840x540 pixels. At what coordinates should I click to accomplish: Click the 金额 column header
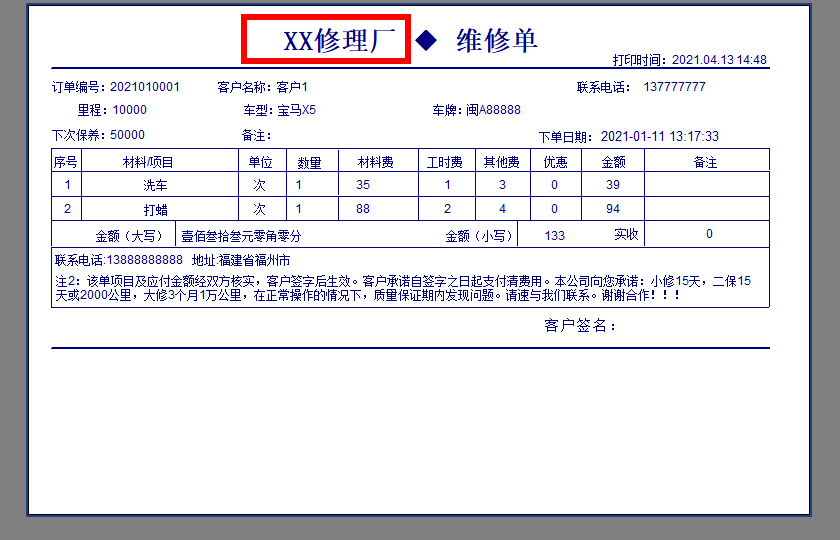click(x=613, y=162)
